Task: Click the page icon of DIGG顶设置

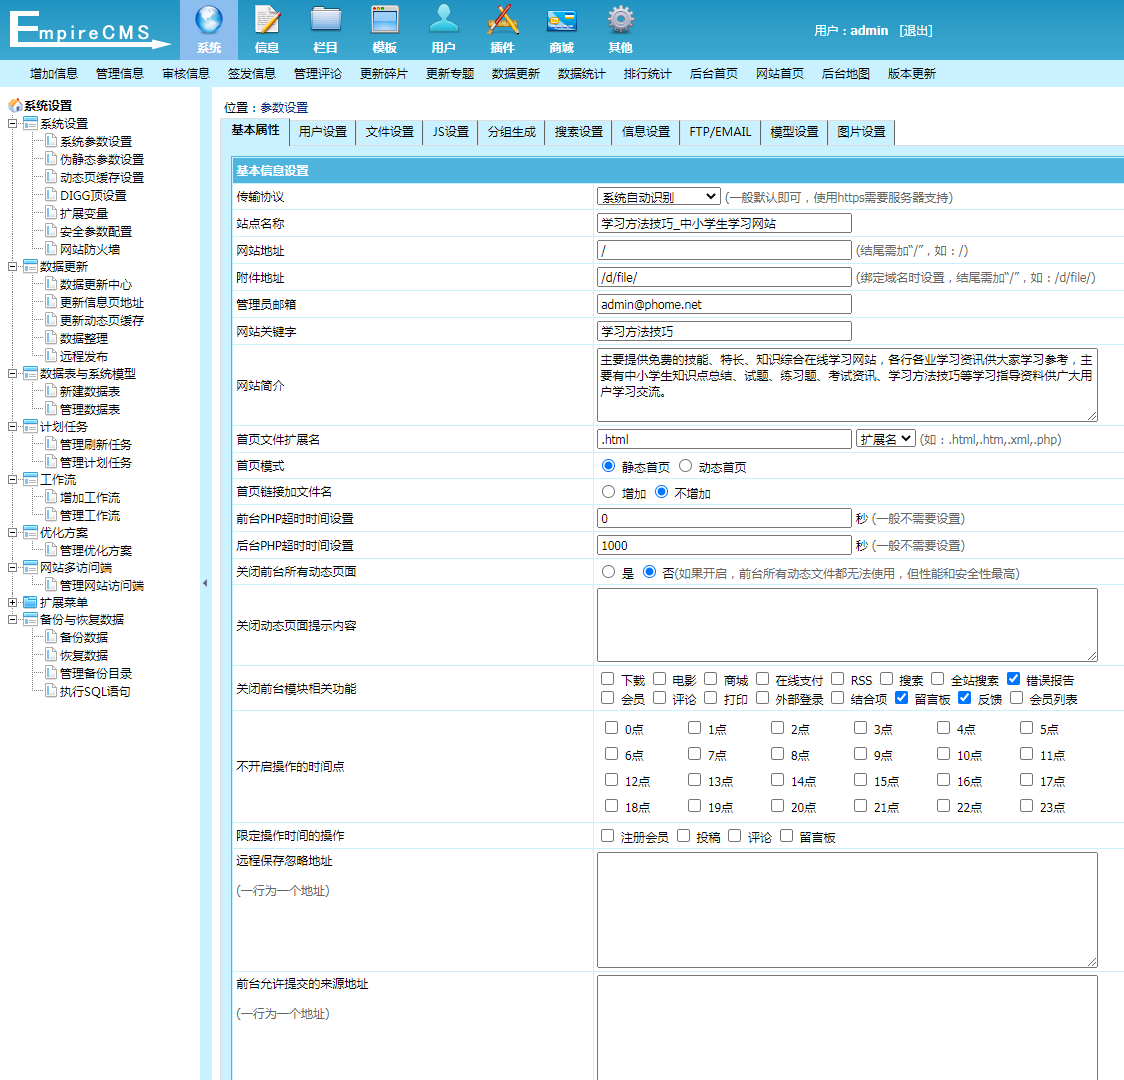Action: (50, 194)
